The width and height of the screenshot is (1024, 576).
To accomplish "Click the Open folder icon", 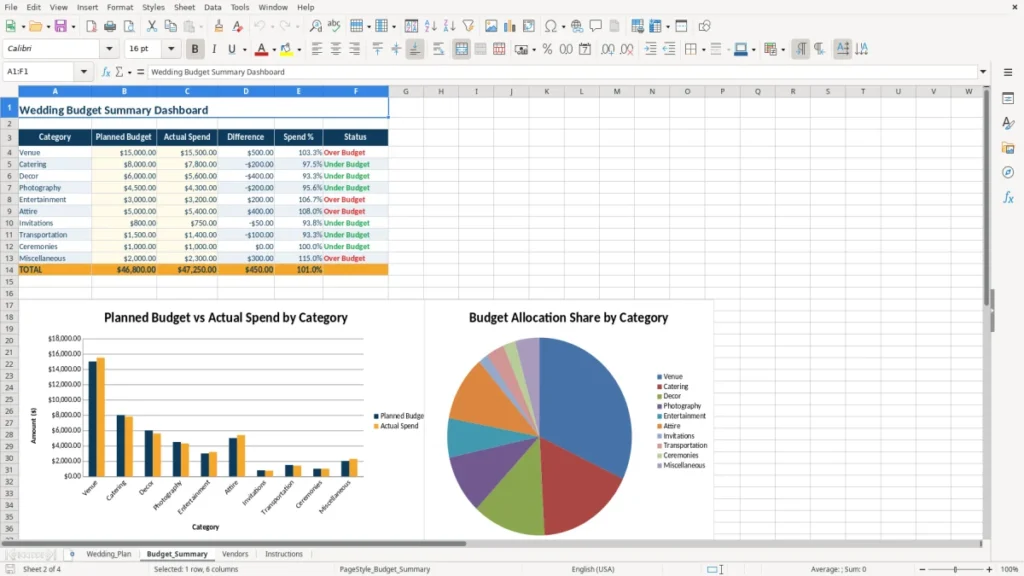I will pos(35,26).
